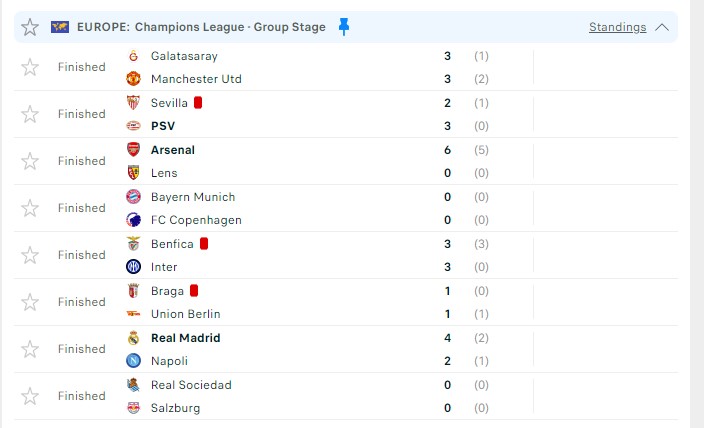This screenshot has height=428, width=704.
Task: Click the Arsenal club badge
Action: coord(133,150)
